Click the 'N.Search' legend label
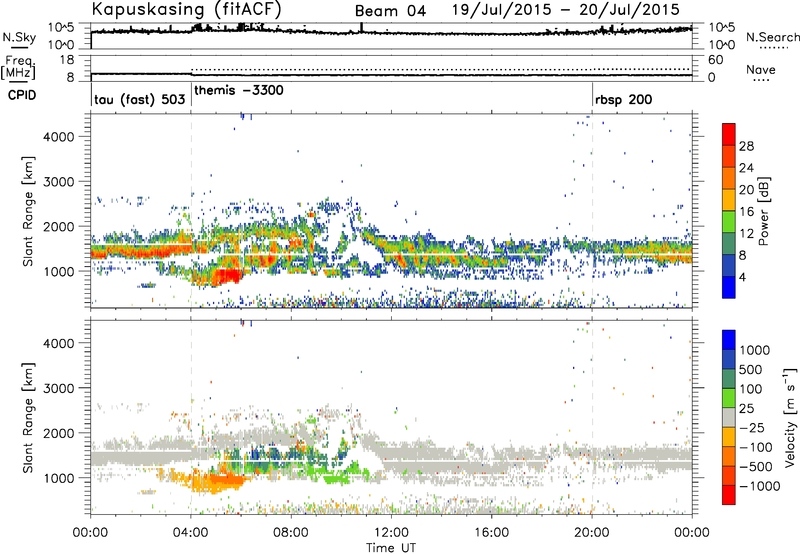This screenshot has width=800, height=554. 772,37
